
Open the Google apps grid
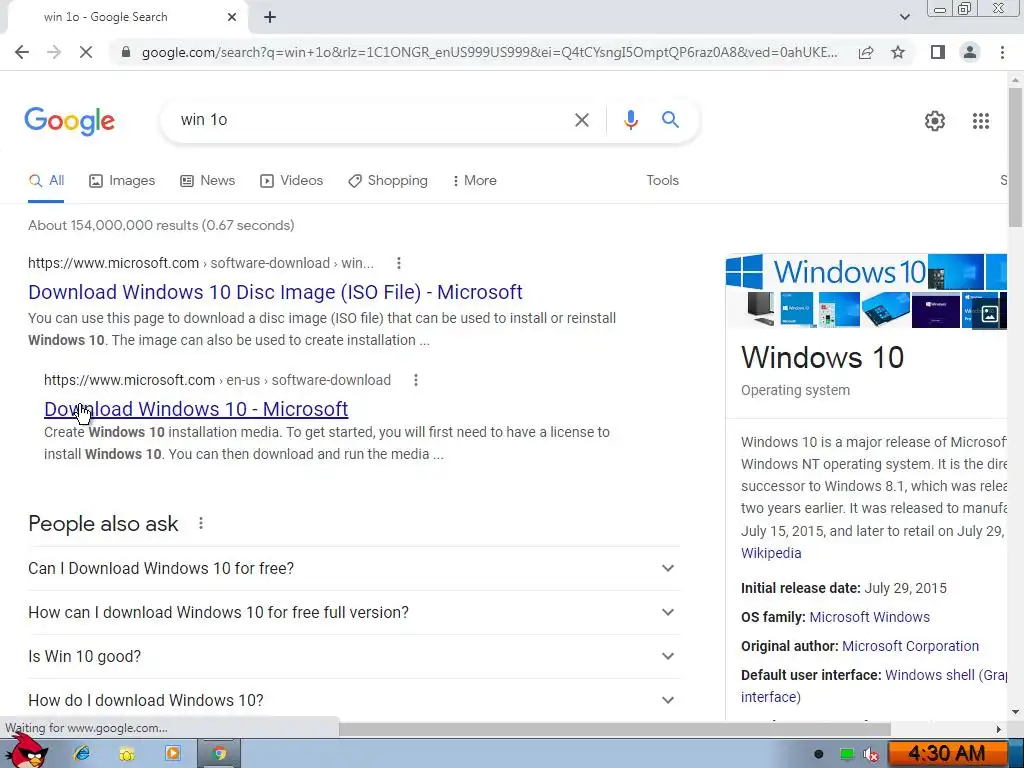coord(980,121)
